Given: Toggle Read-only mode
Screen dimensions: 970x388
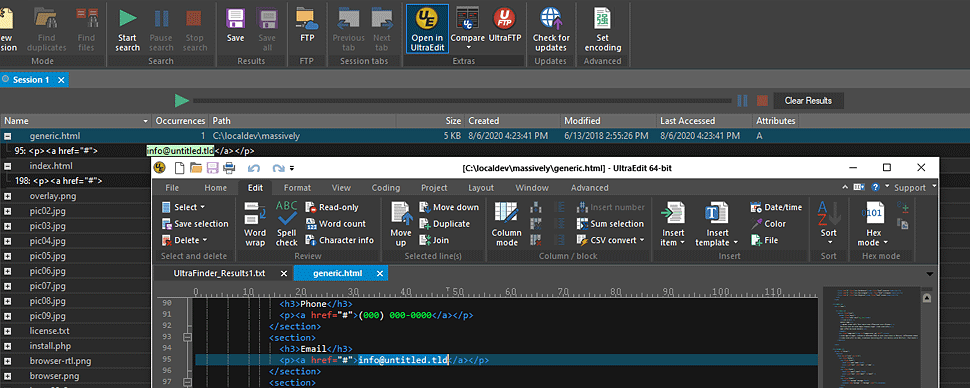Looking at the screenshot, I should [x=333, y=207].
